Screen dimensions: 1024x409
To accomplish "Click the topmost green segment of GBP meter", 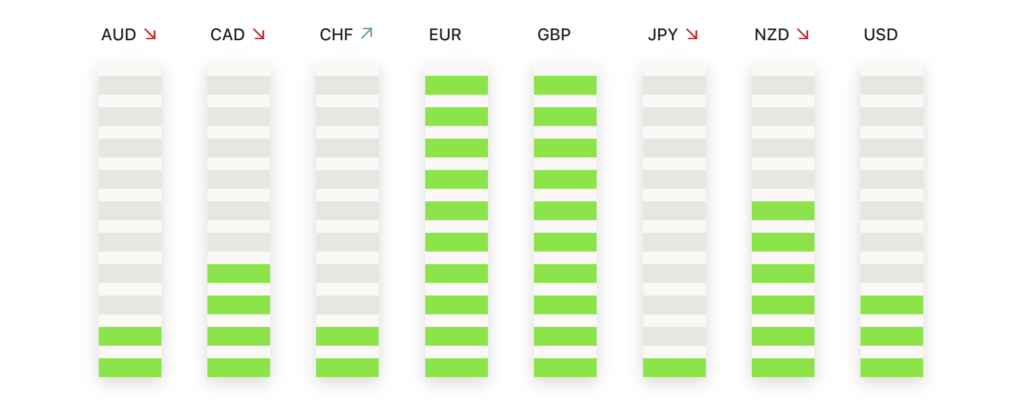I will 565,85.
